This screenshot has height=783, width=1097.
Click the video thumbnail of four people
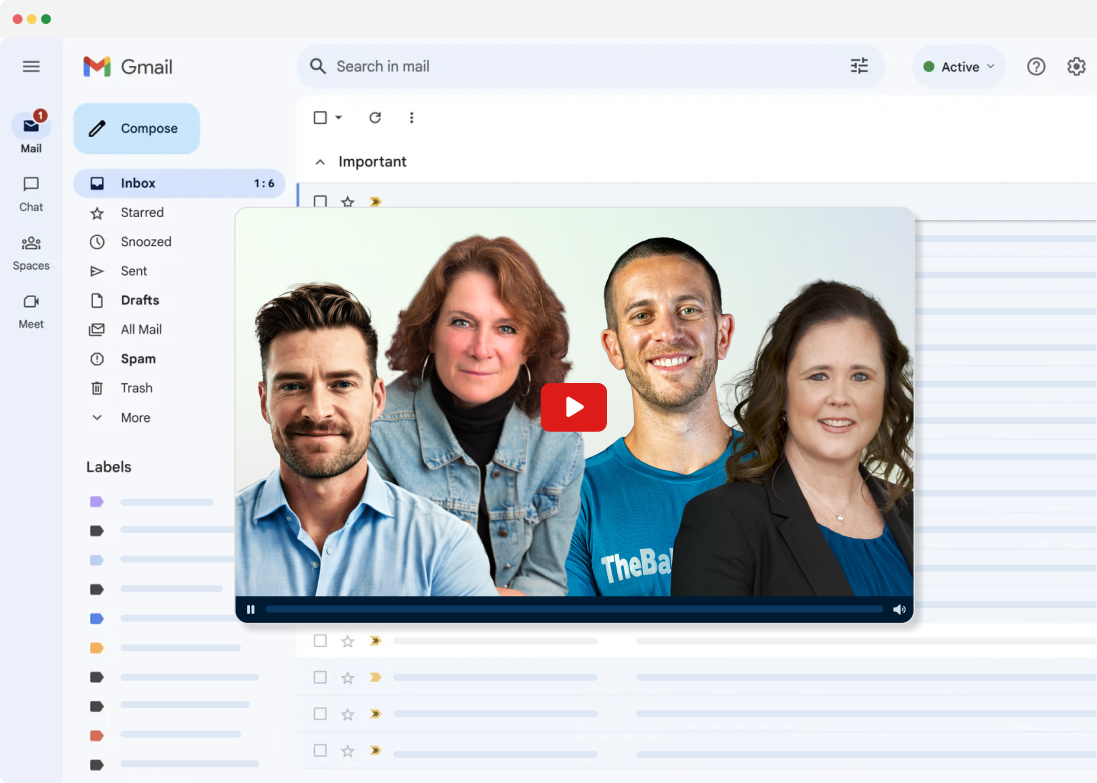574,402
